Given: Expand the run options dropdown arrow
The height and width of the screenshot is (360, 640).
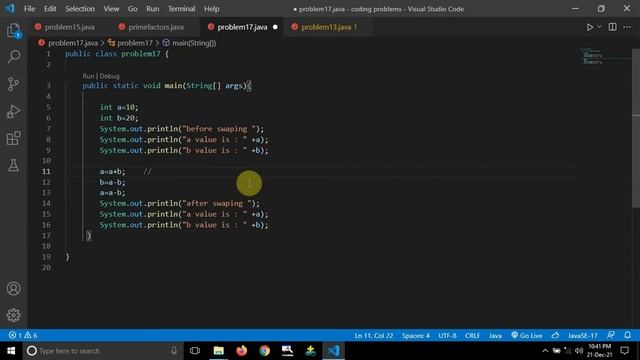Looking at the screenshot, I should (599, 27).
